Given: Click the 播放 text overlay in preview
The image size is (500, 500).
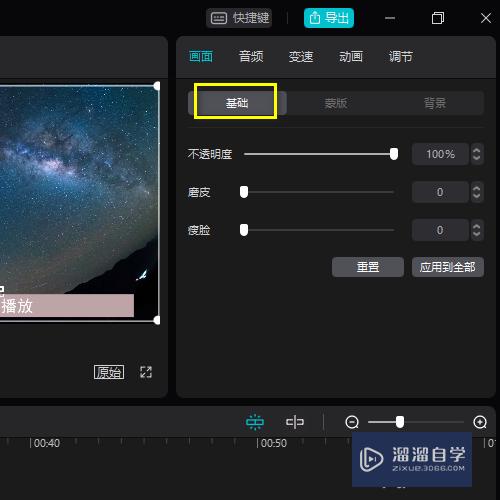Looking at the screenshot, I should tap(17, 306).
